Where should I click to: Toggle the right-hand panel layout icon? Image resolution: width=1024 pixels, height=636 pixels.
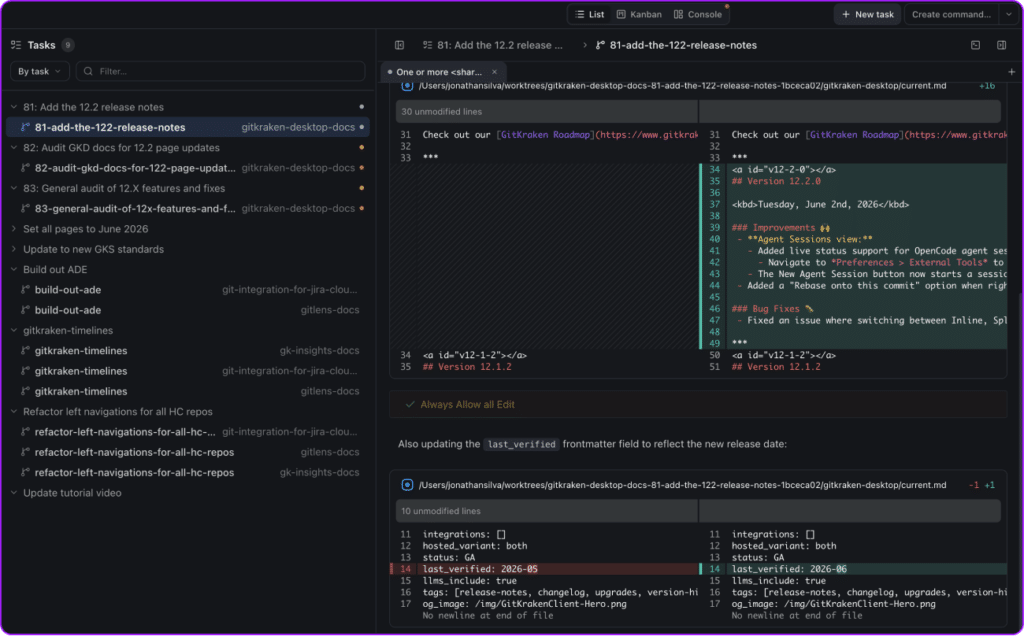1002,45
